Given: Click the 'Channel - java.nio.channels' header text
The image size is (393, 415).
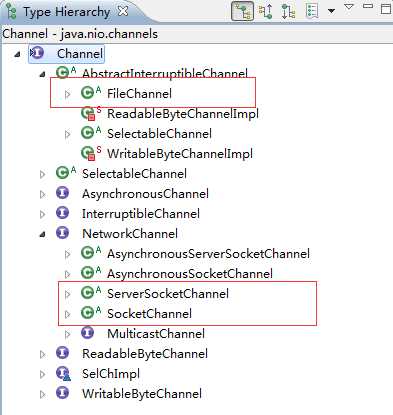Looking at the screenshot, I should [80, 34].
